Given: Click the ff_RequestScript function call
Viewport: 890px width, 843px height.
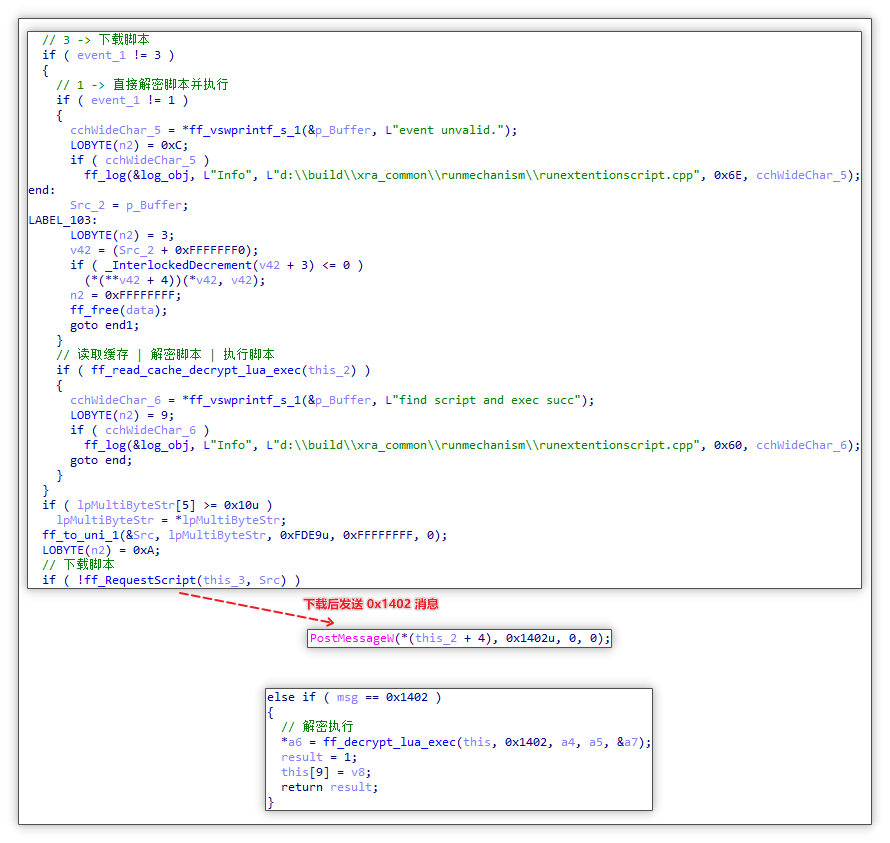Looking at the screenshot, I should (x=139, y=580).
